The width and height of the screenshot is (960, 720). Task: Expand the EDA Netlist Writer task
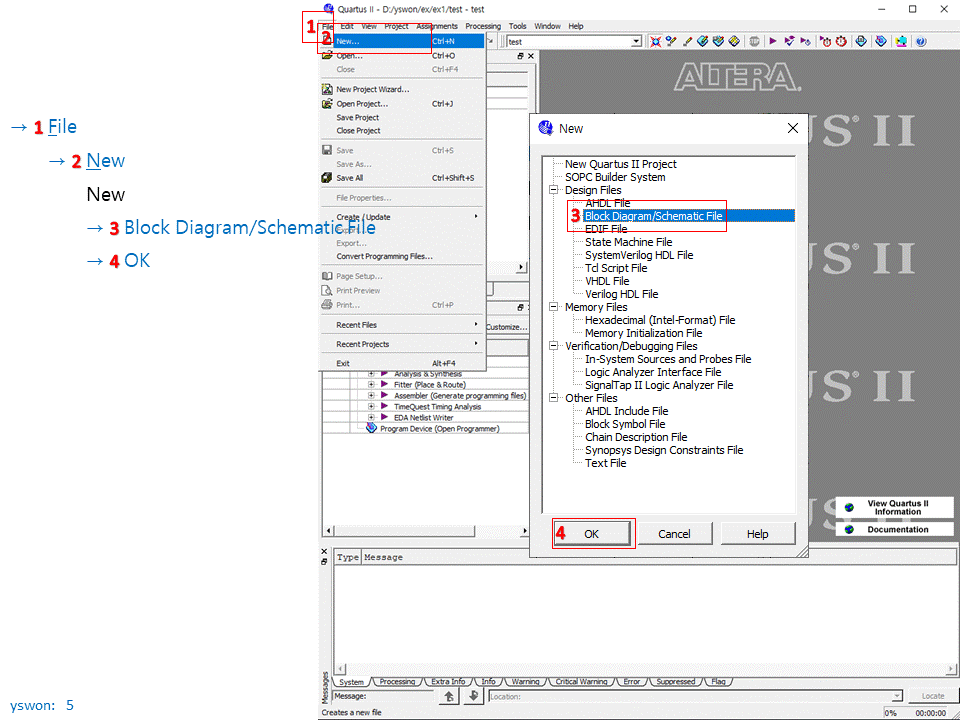click(x=371, y=417)
